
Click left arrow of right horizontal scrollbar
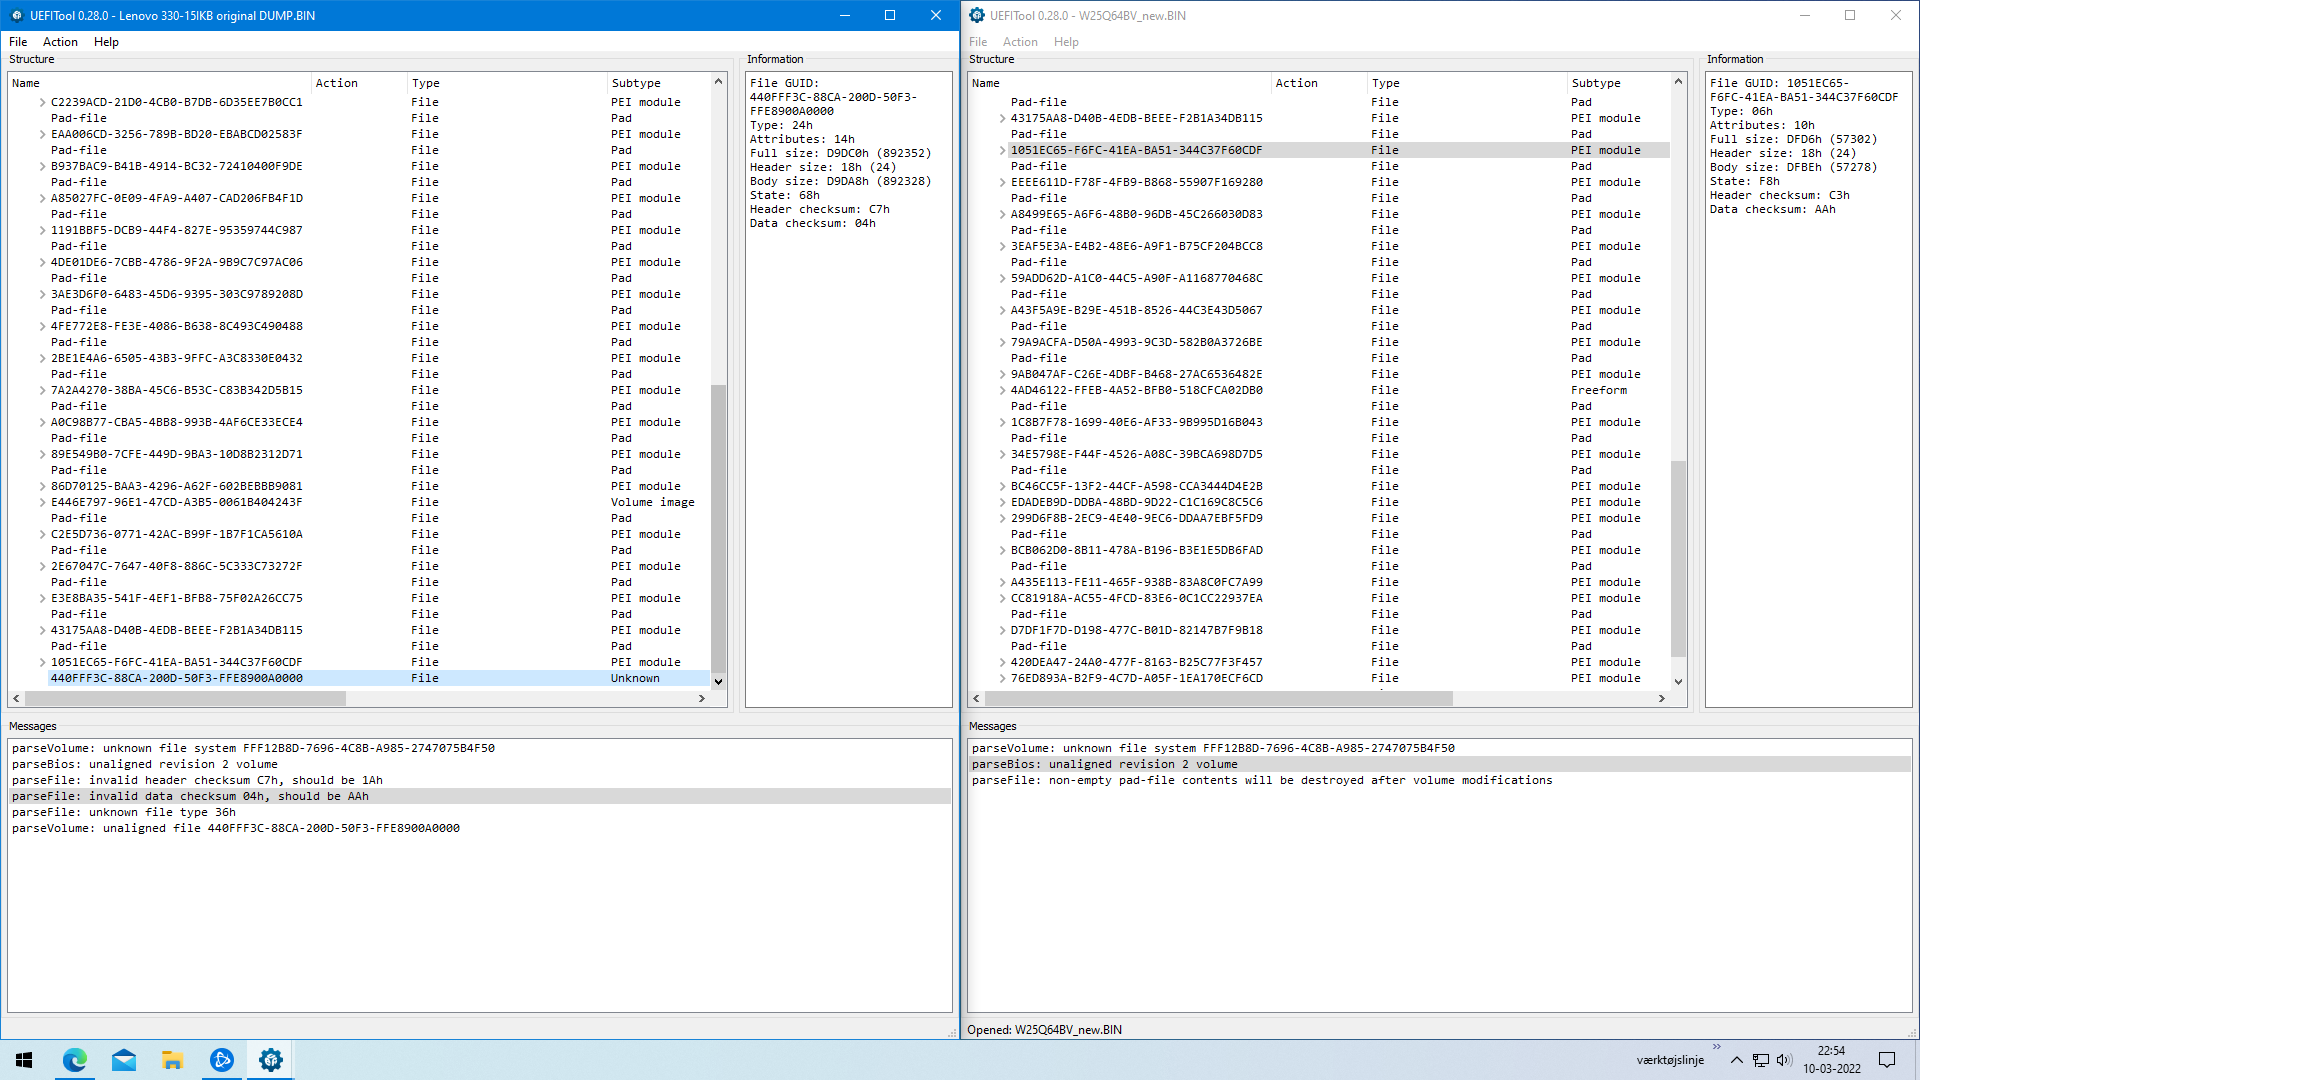(977, 698)
